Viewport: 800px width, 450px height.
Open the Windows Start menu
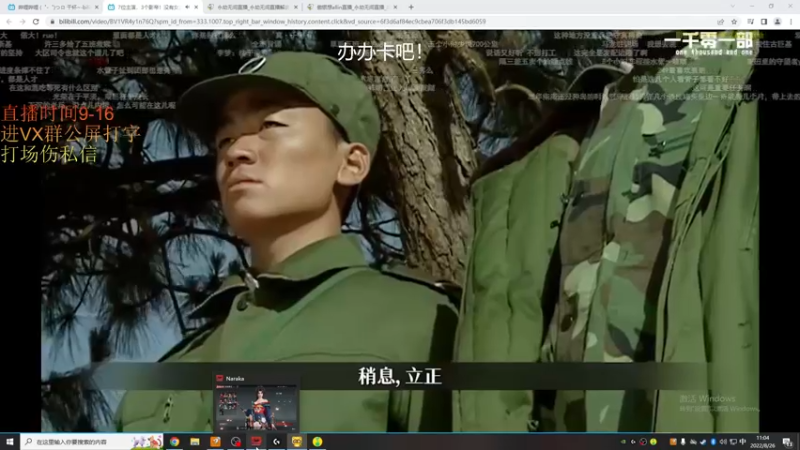point(10,441)
